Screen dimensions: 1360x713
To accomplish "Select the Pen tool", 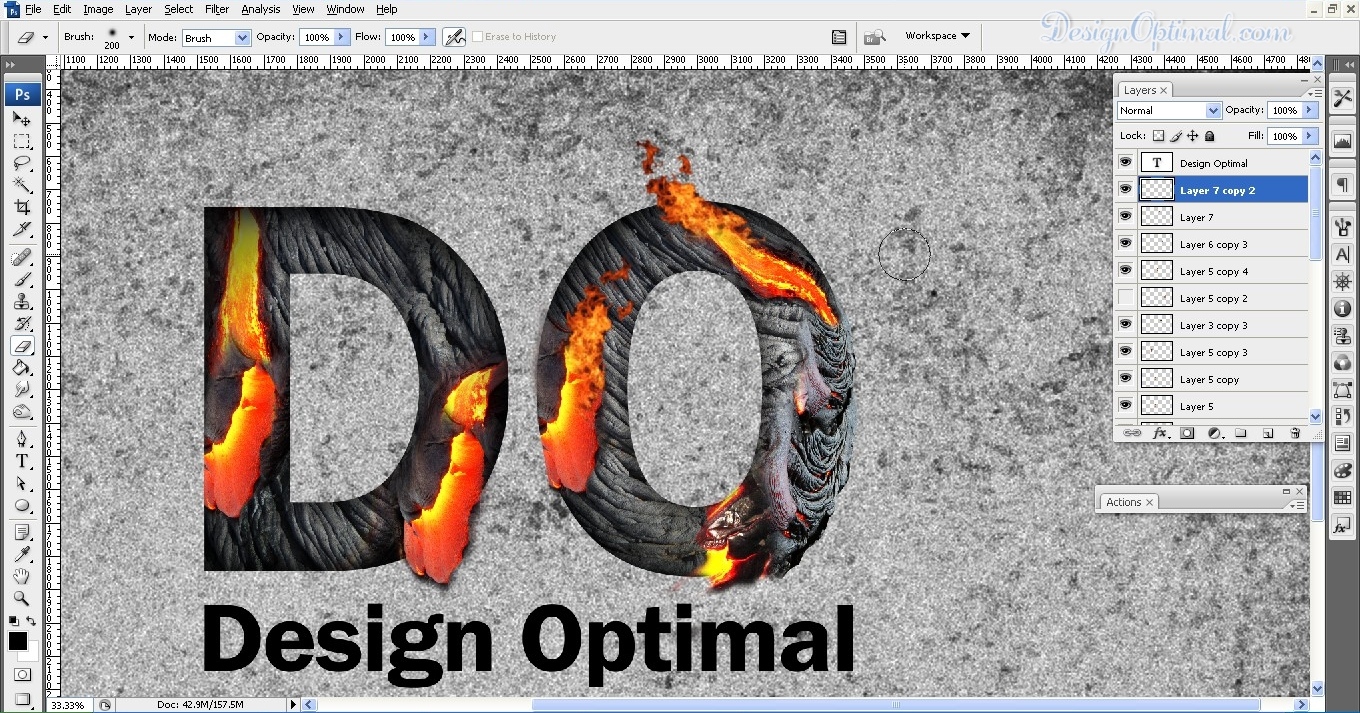I will [x=22, y=439].
